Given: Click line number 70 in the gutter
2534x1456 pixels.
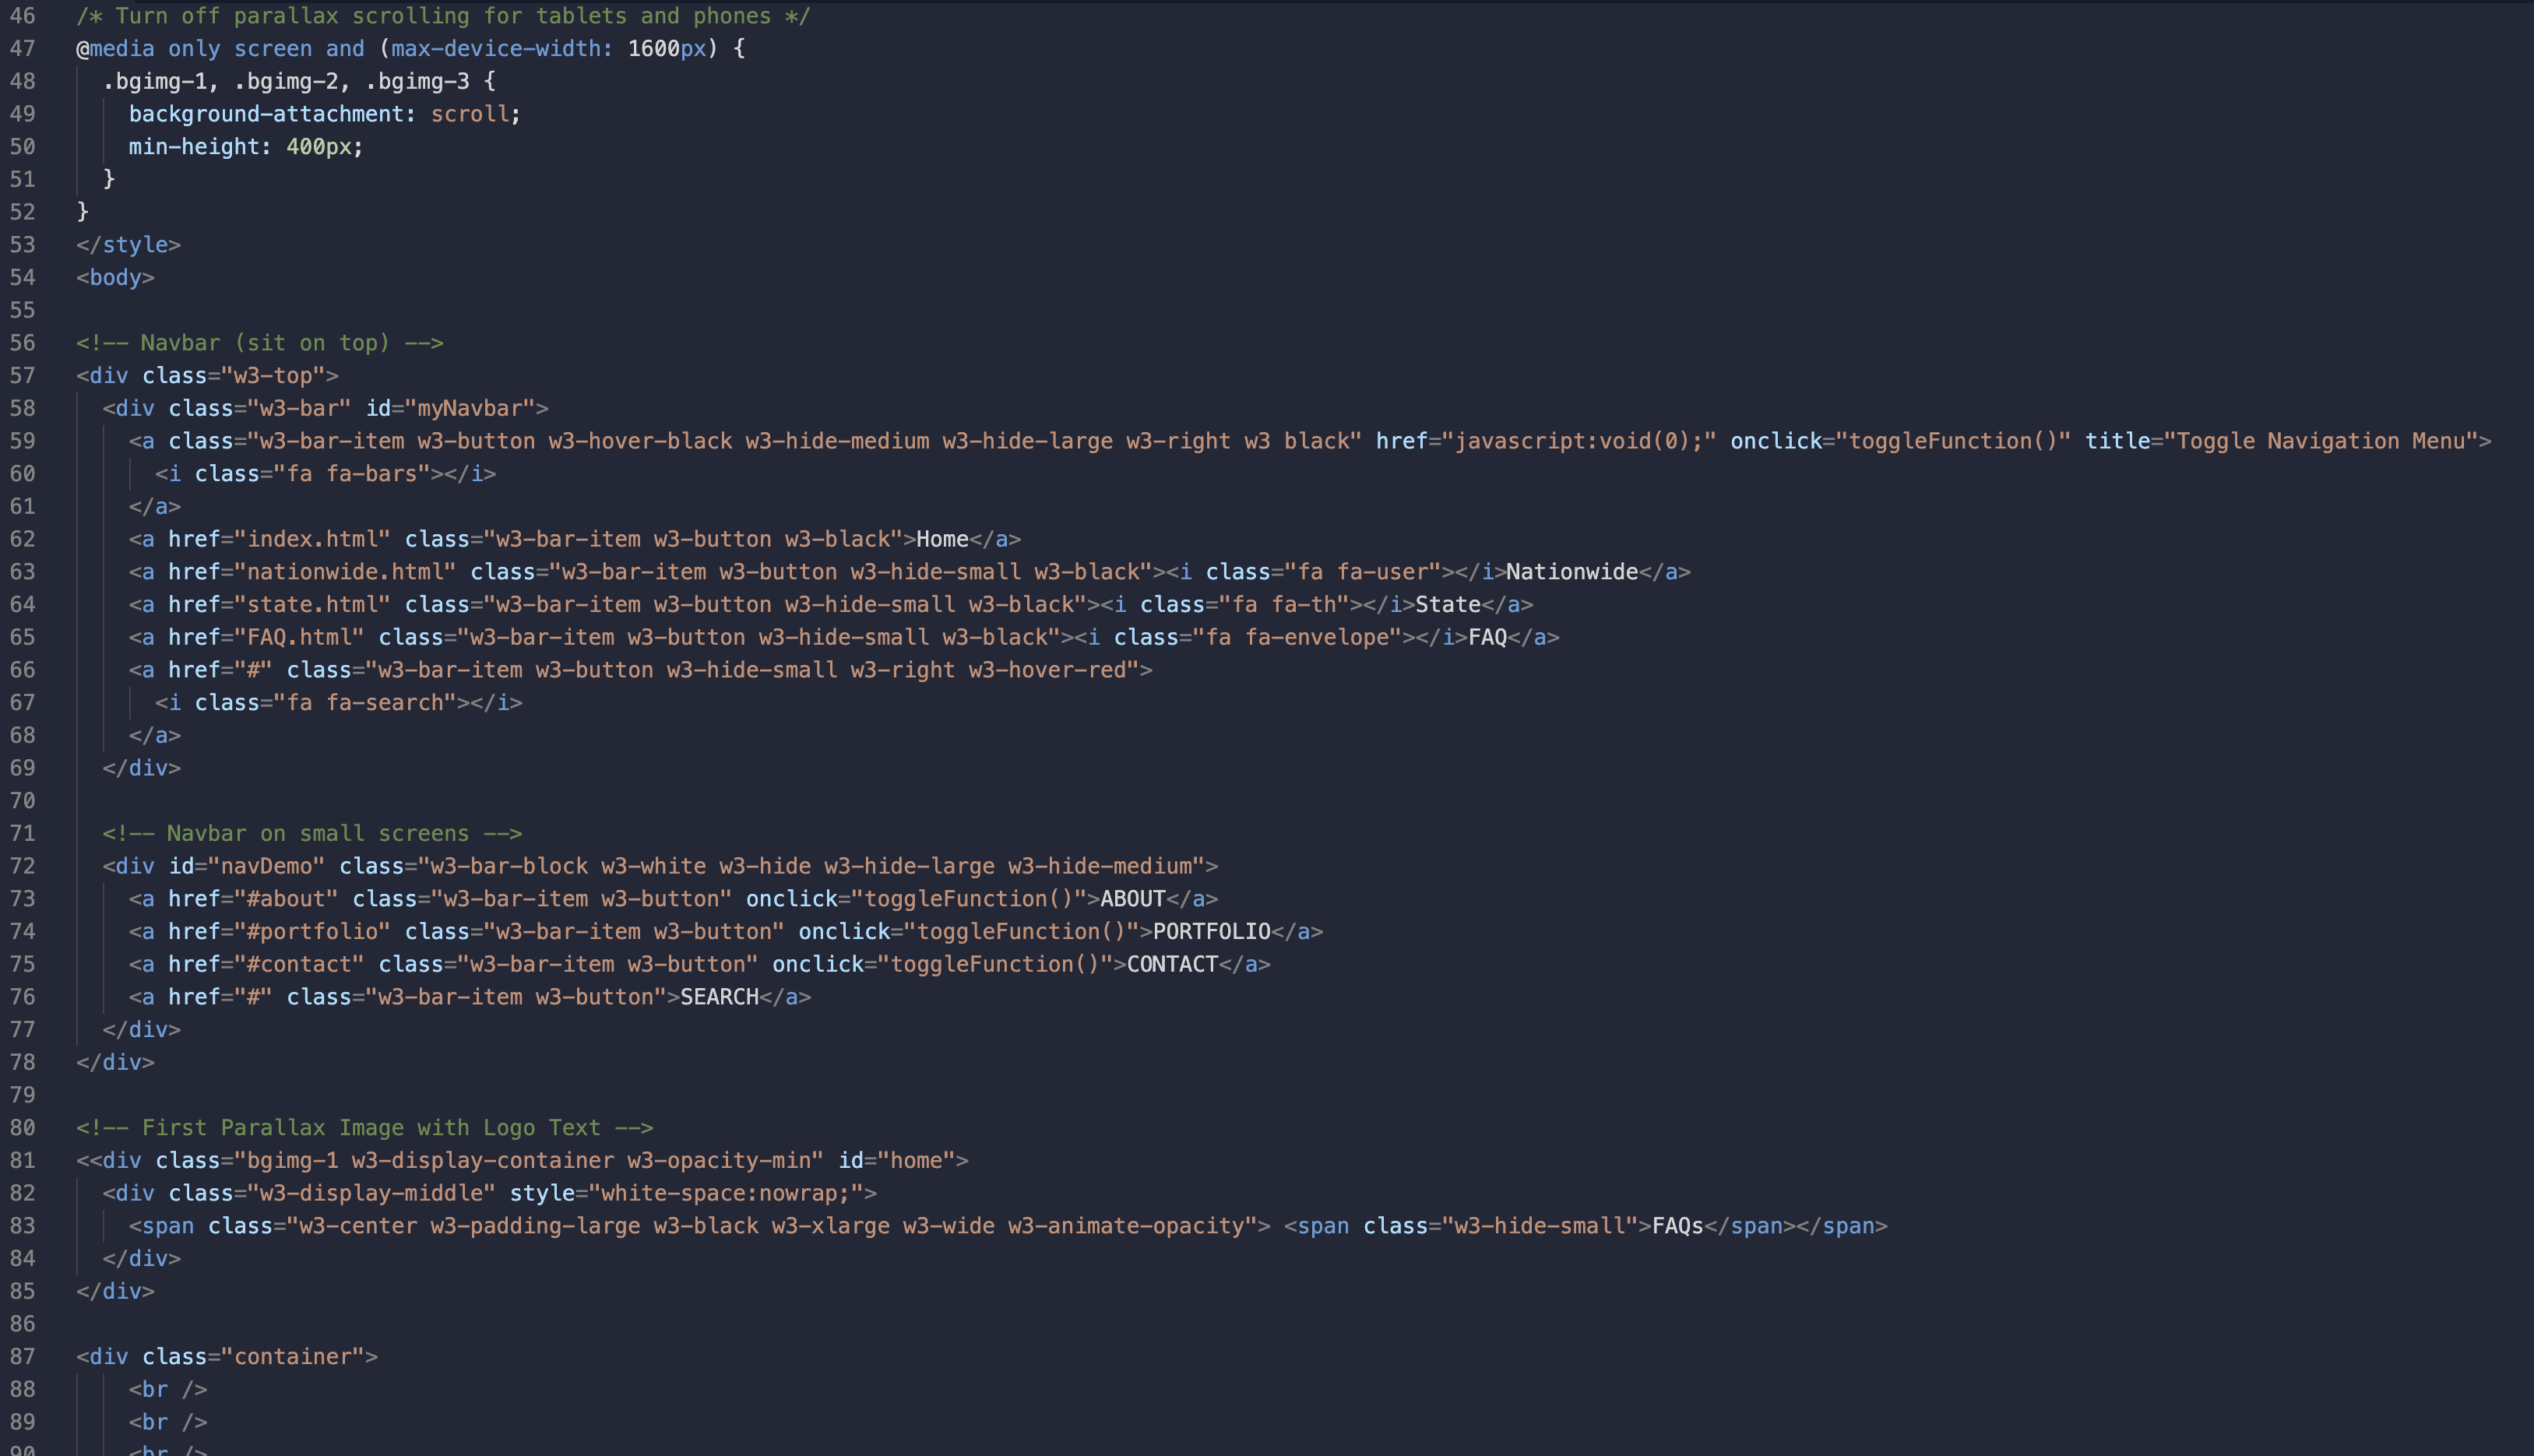Looking at the screenshot, I should pos(22,801).
